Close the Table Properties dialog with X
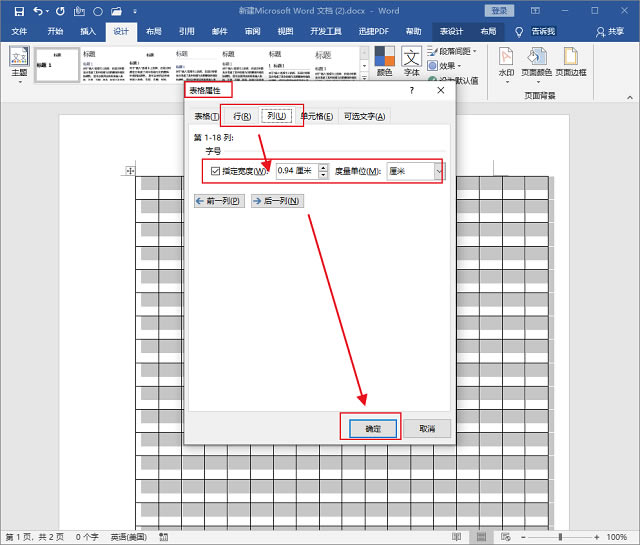640x545 pixels. (x=441, y=90)
